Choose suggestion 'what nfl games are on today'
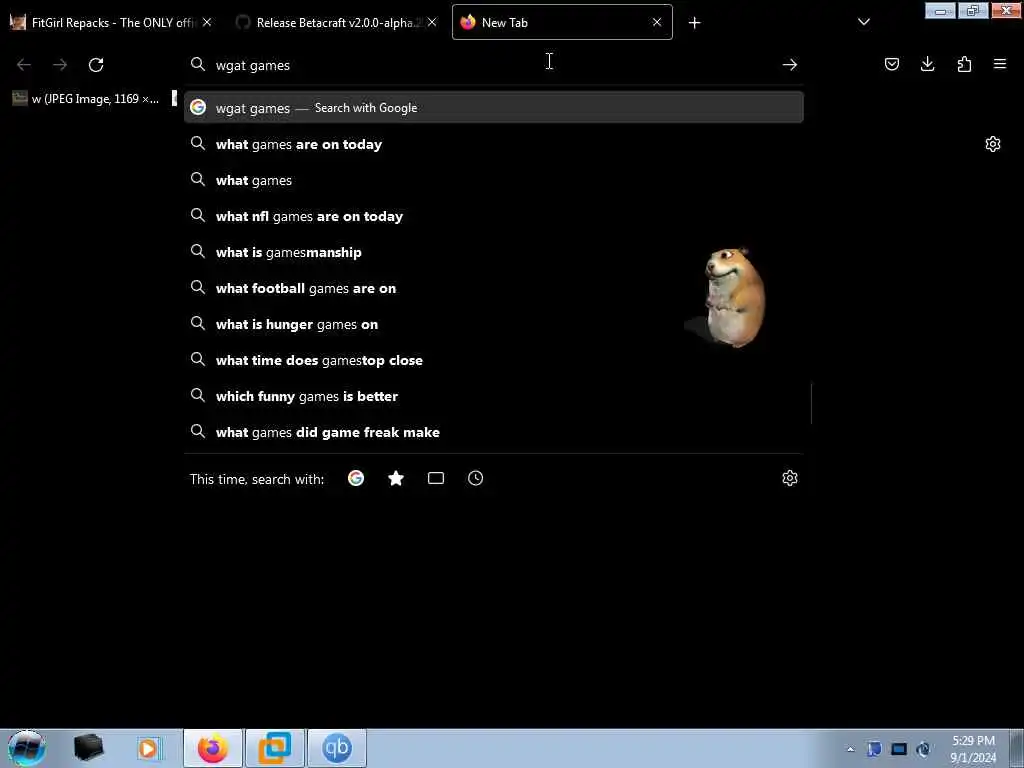Screen dimensions: 1024x768 494,216
